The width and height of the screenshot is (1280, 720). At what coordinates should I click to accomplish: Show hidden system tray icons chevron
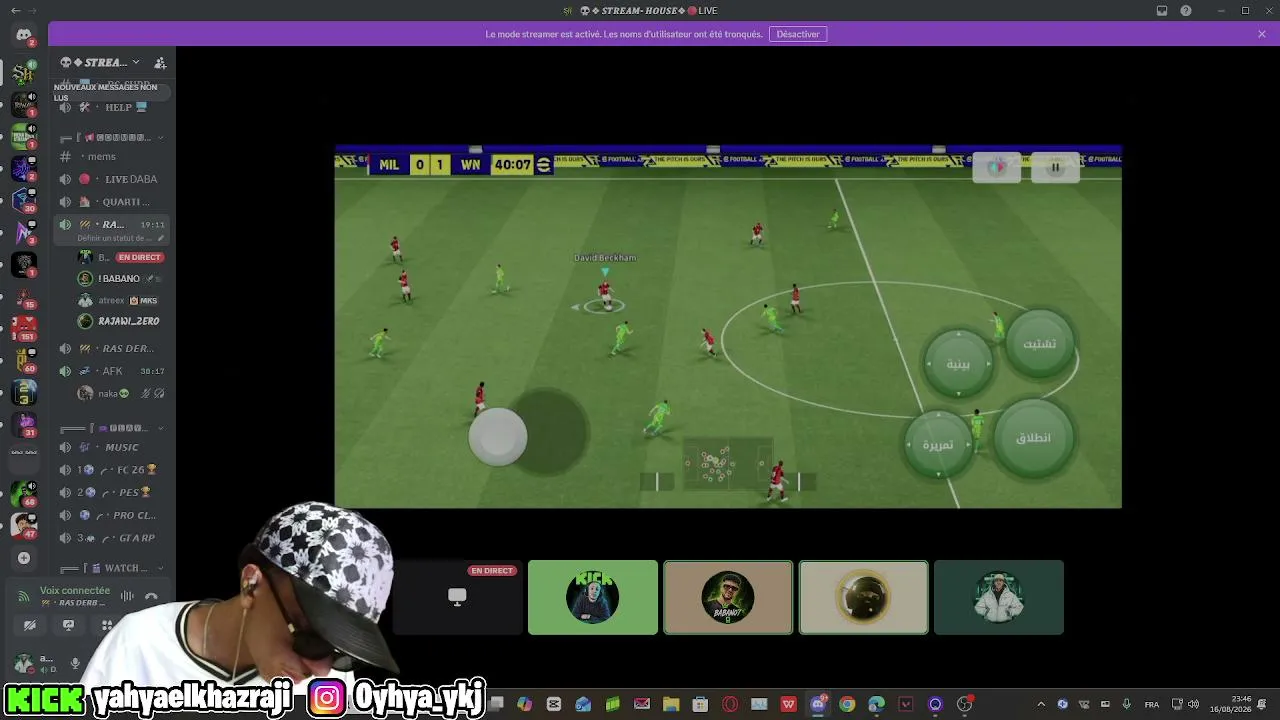[1041, 704]
